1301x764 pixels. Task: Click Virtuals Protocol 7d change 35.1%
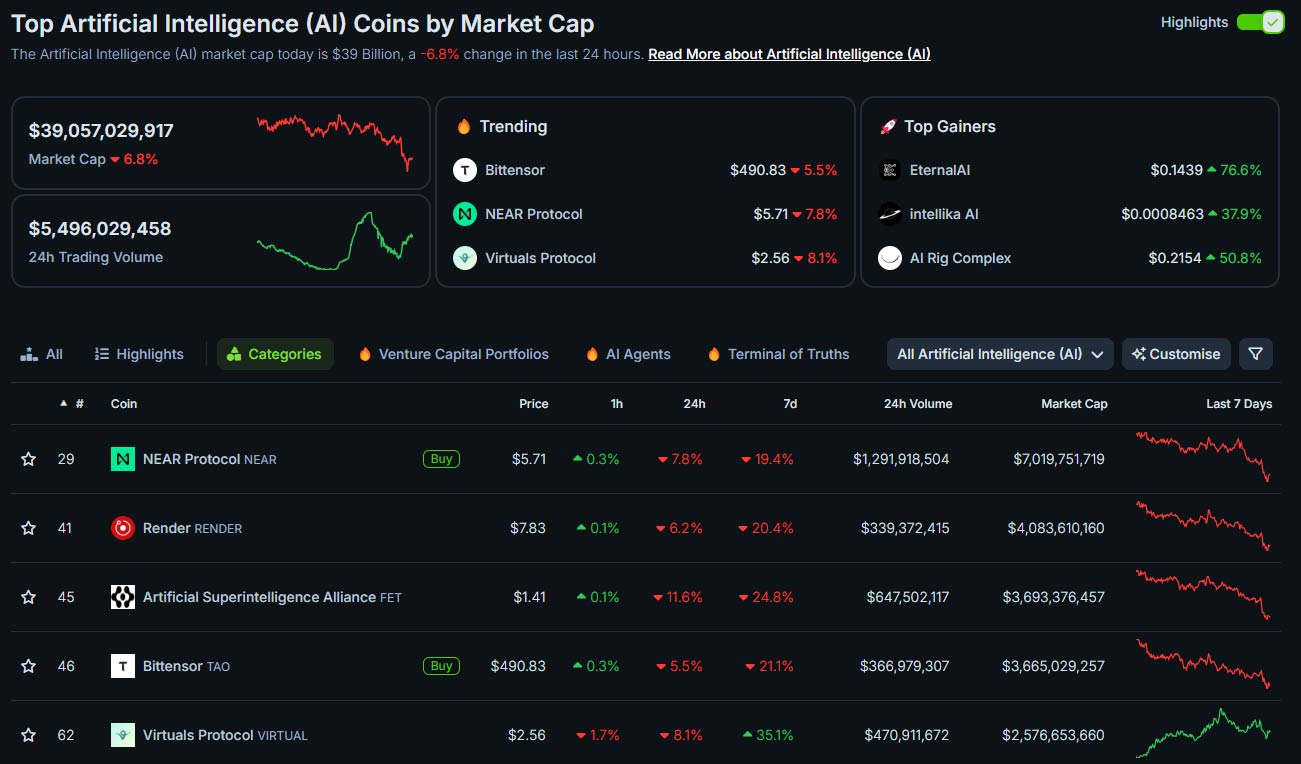[x=768, y=735]
